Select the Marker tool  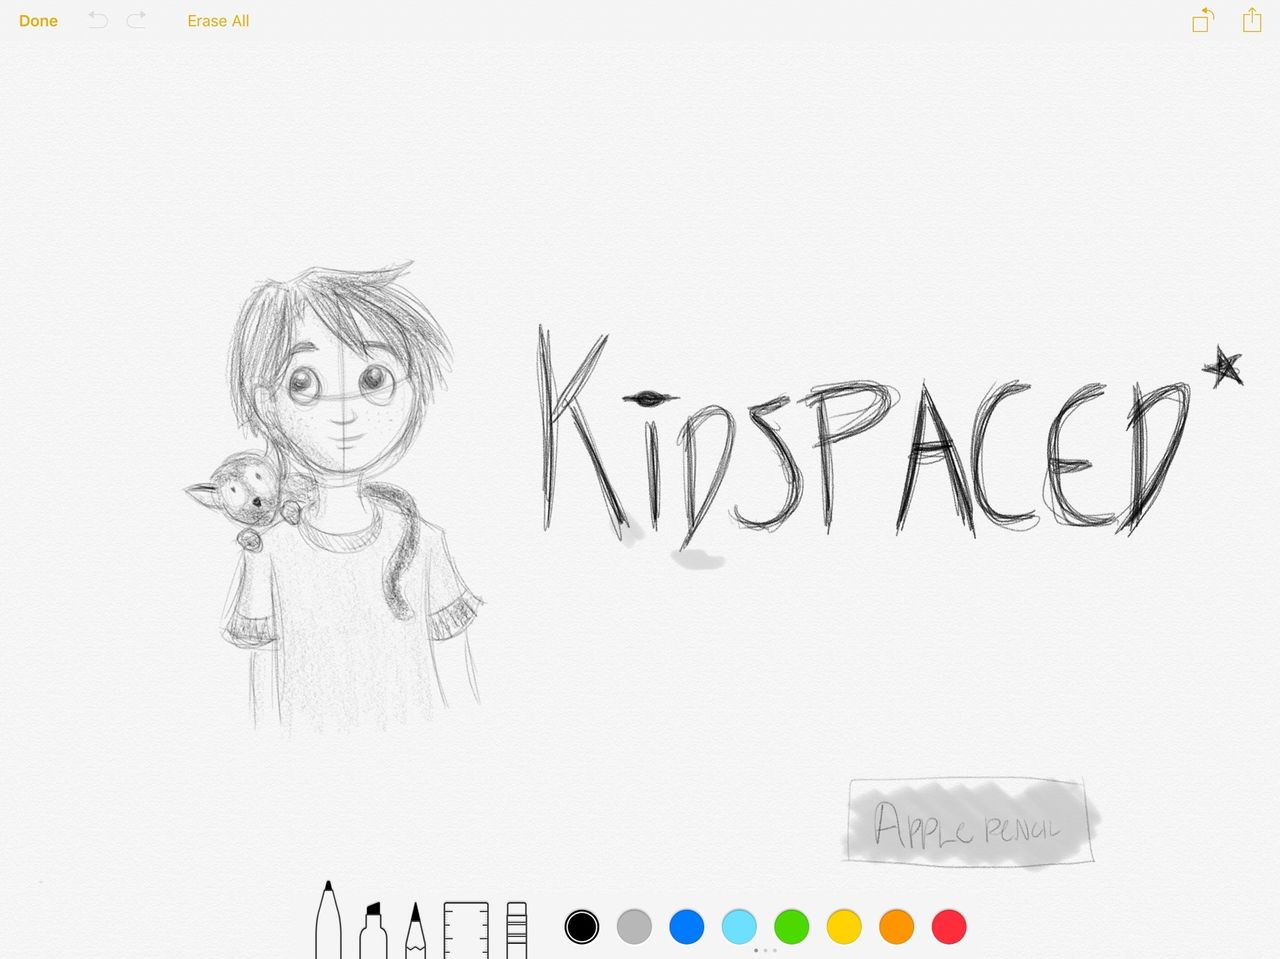[x=373, y=930]
